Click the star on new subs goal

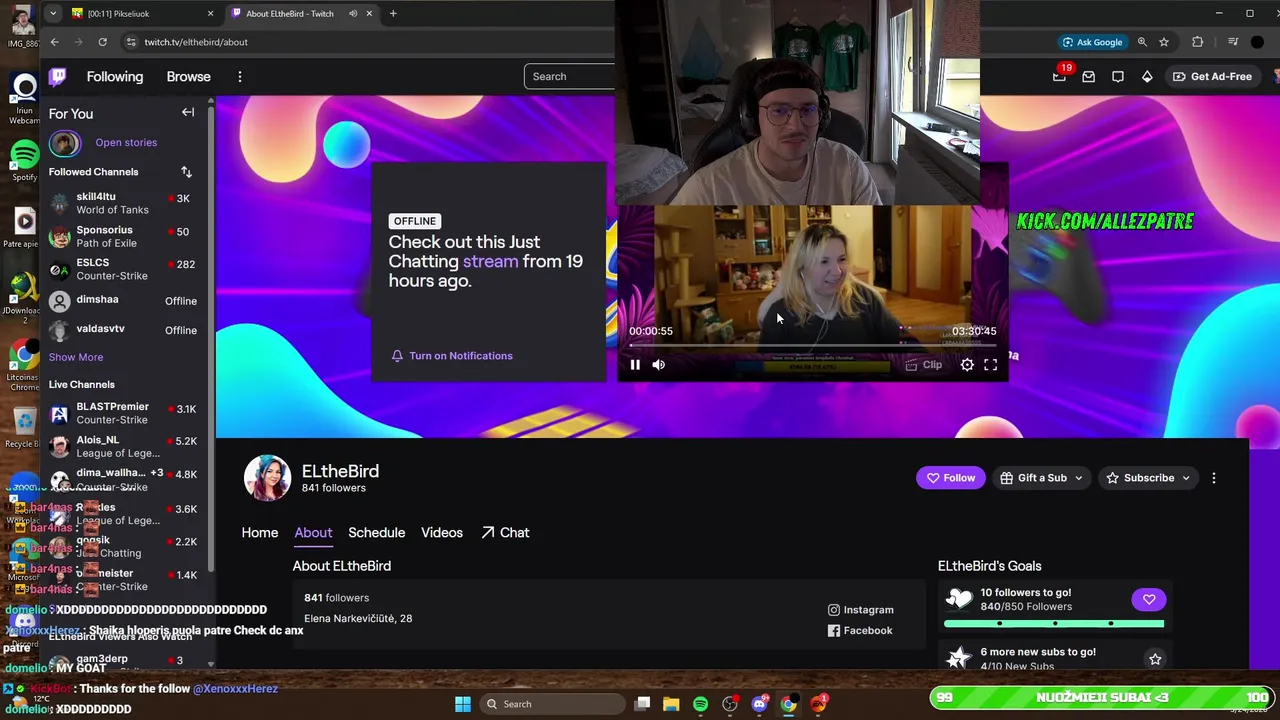(1155, 659)
